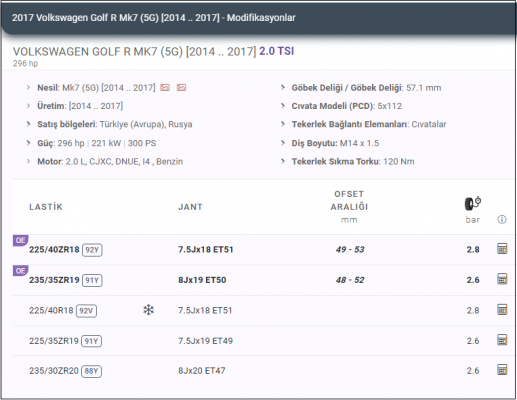The image size is (517, 400).
Task: Click the LASTİK column header
Action: 46,207
